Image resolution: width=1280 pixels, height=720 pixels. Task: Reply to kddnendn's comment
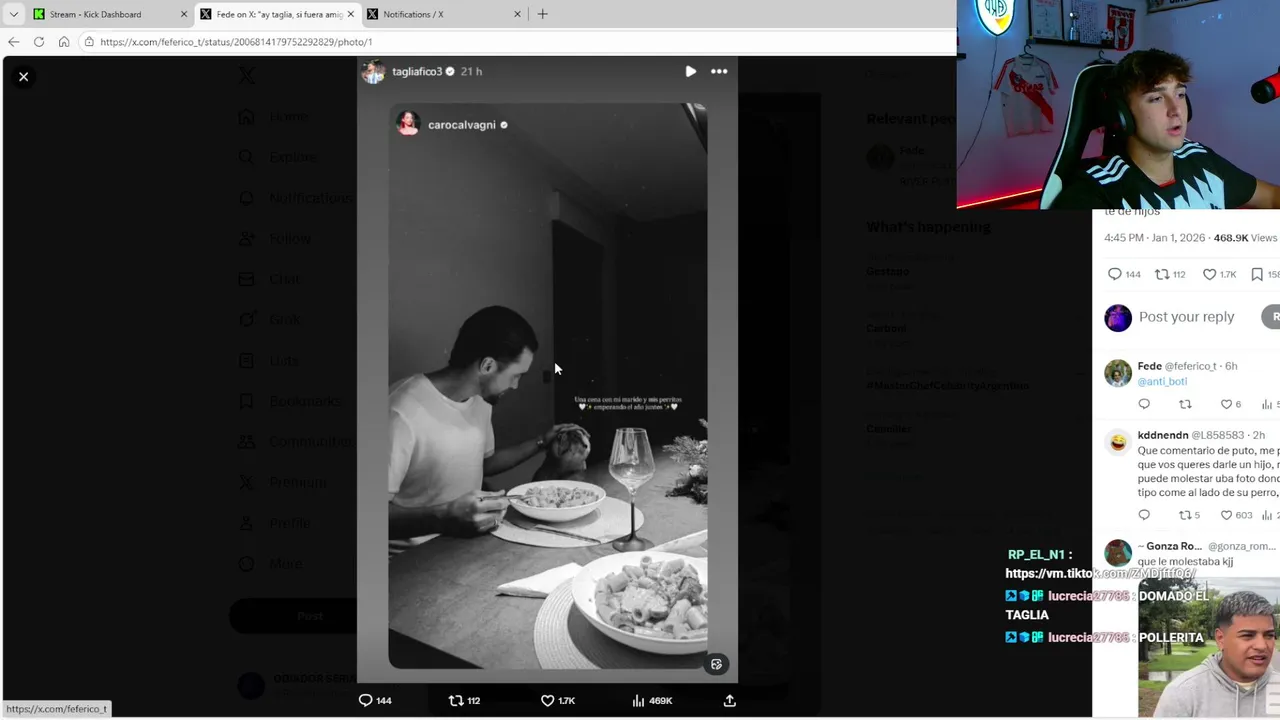tap(1144, 515)
